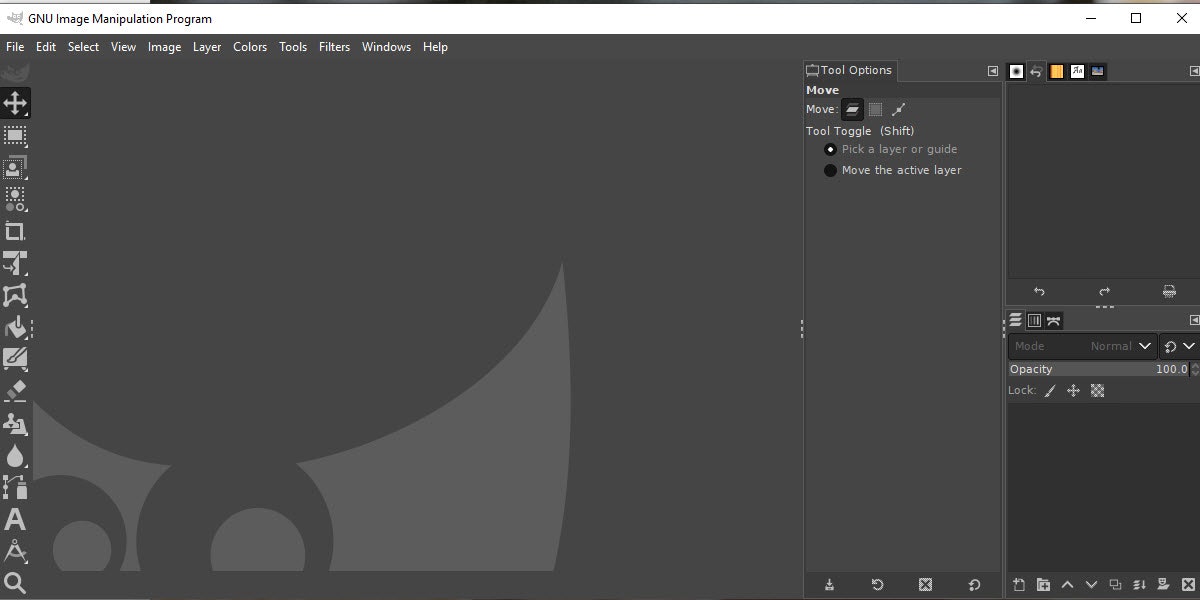
Task: Open the Colors menu
Action: pyautogui.click(x=250, y=47)
